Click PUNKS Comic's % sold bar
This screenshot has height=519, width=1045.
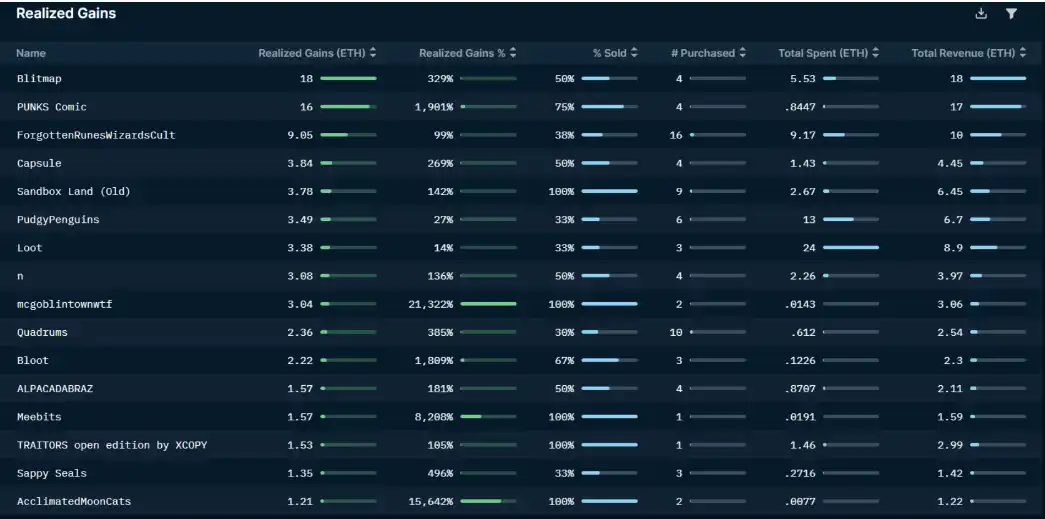point(609,107)
